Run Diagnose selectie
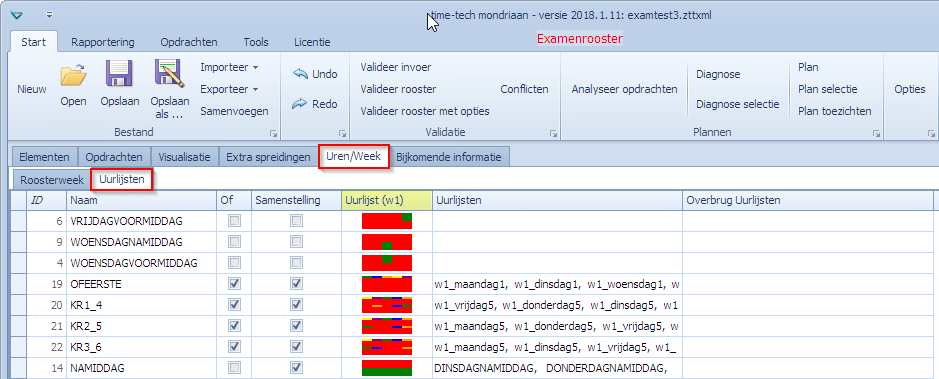The height and width of the screenshot is (379, 939). coord(738,104)
